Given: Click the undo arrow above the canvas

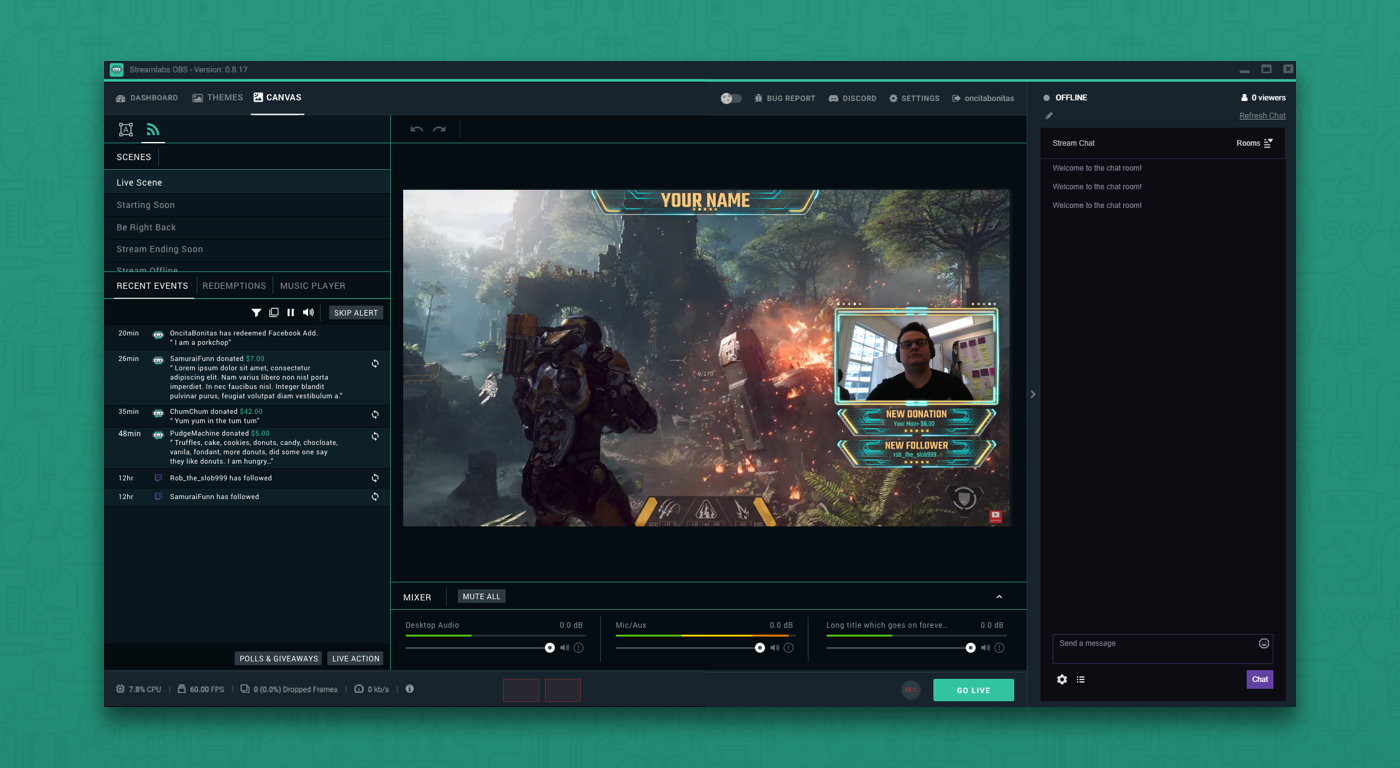Looking at the screenshot, I should [416, 129].
